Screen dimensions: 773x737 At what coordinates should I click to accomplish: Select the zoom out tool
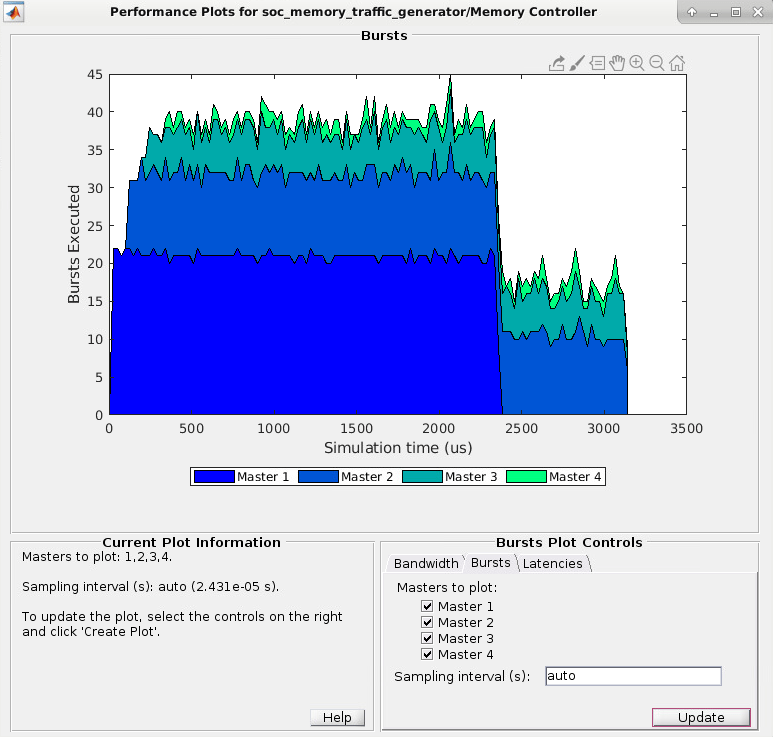click(x=657, y=63)
